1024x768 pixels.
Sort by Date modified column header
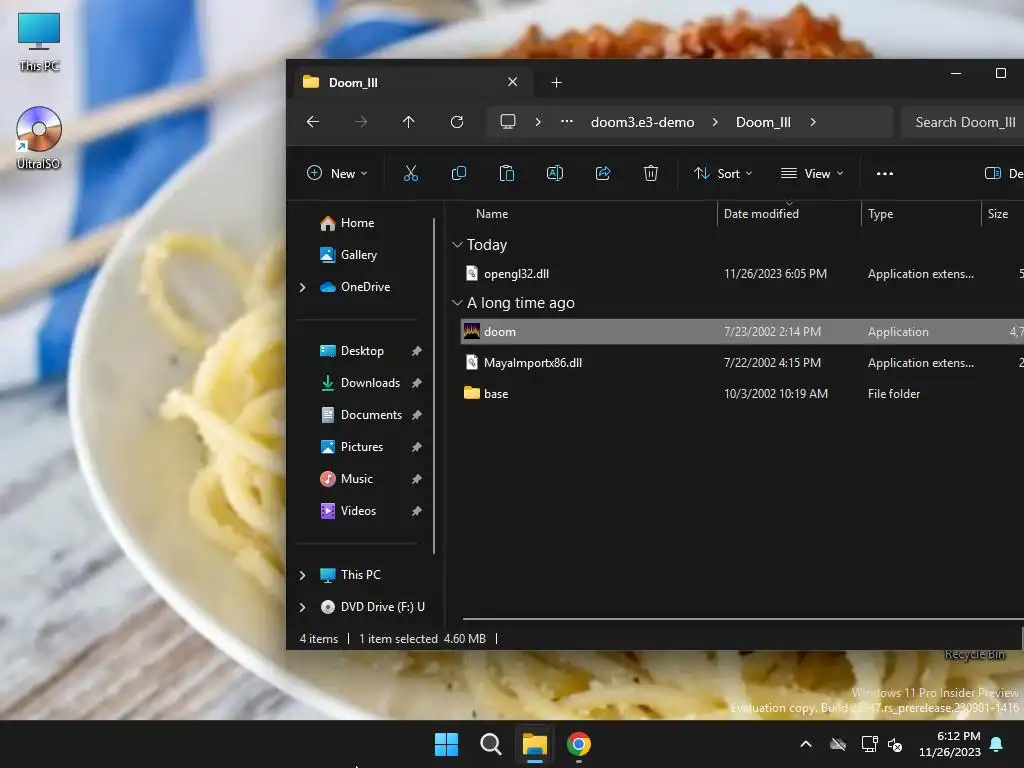click(761, 214)
